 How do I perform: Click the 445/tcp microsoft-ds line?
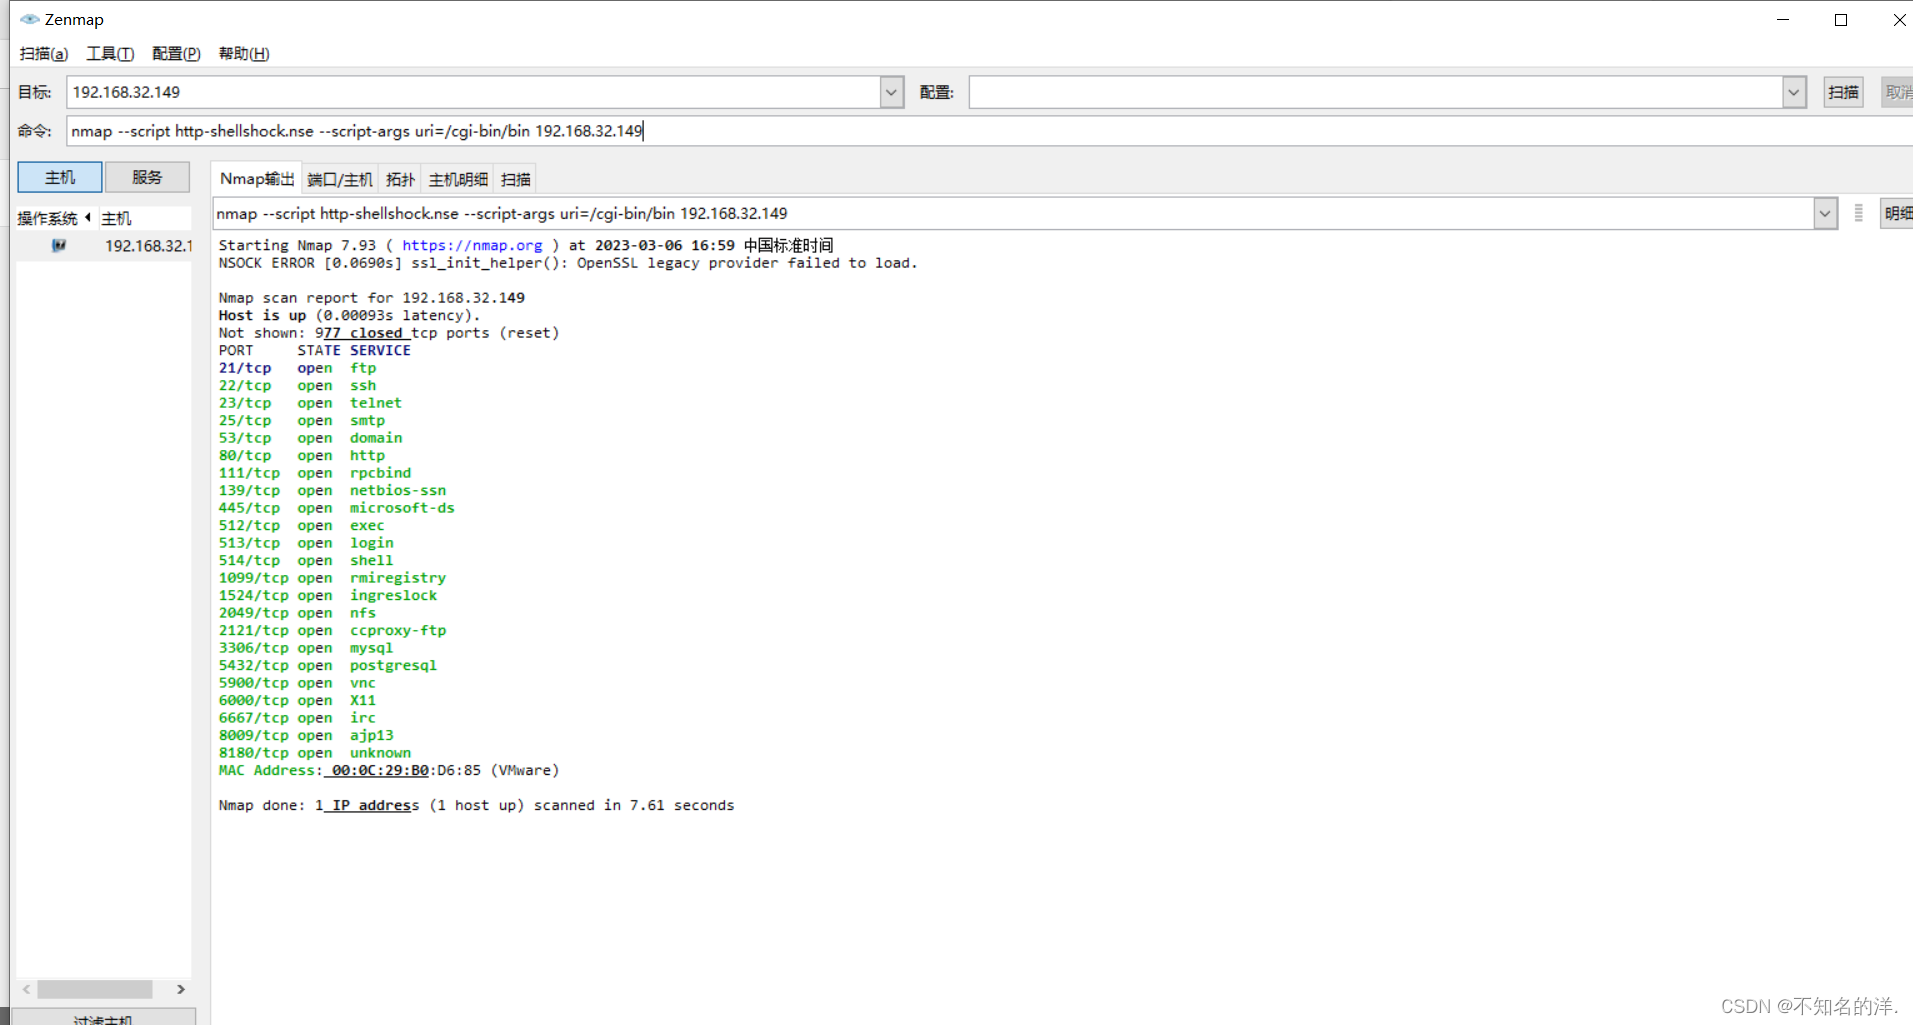[x=336, y=508]
